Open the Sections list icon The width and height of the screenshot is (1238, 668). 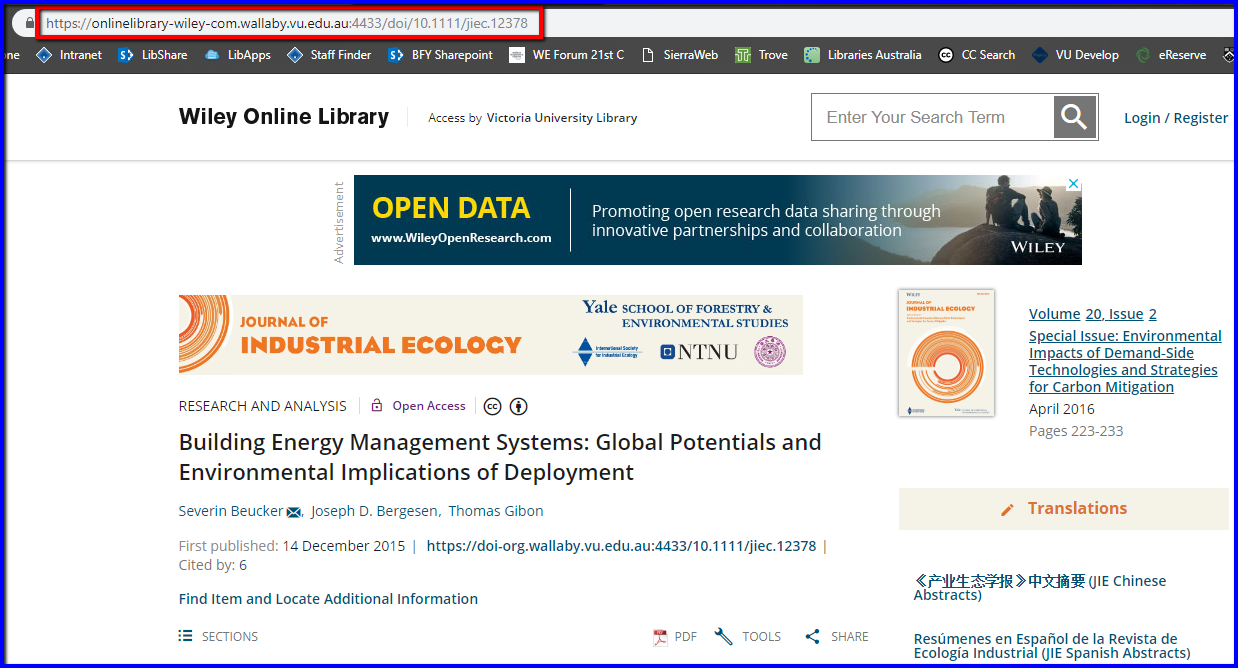[185, 635]
